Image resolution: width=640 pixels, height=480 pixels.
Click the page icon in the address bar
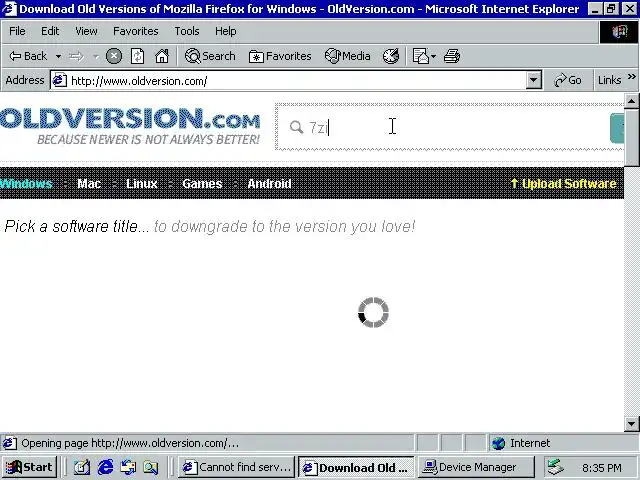click(x=60, y=80)
